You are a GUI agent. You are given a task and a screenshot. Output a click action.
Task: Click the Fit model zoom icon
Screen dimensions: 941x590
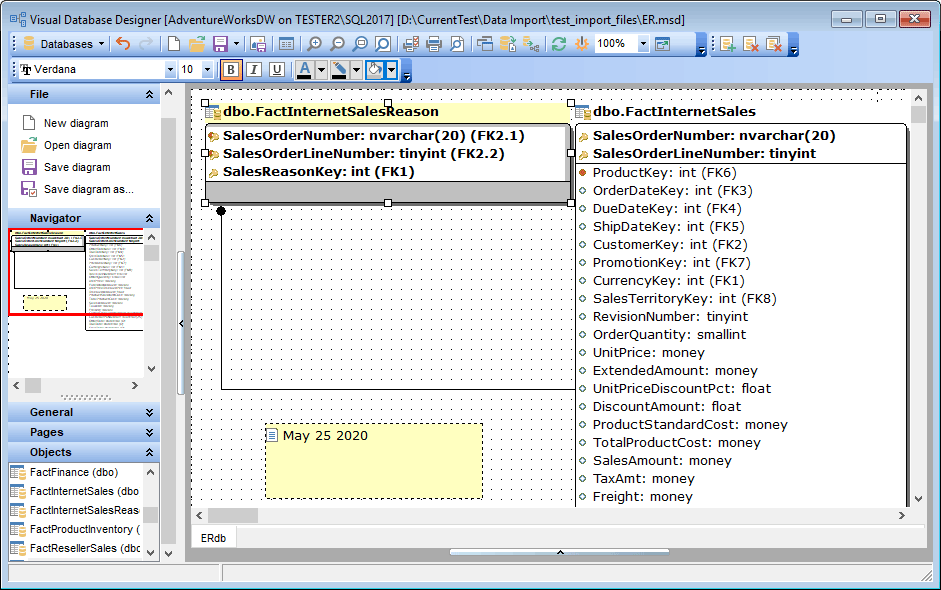click(x=360, y=44)
